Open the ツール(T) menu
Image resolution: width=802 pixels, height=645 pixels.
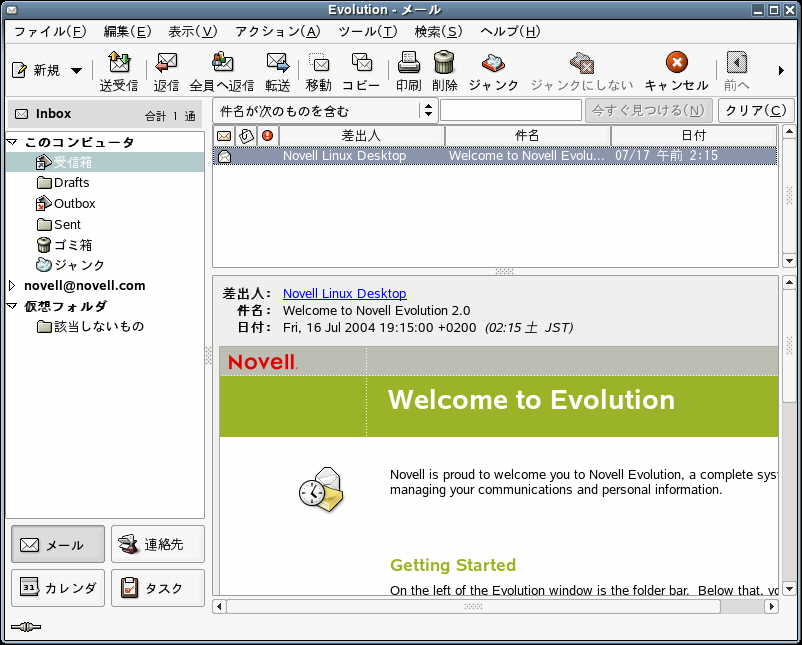[368, 32]
